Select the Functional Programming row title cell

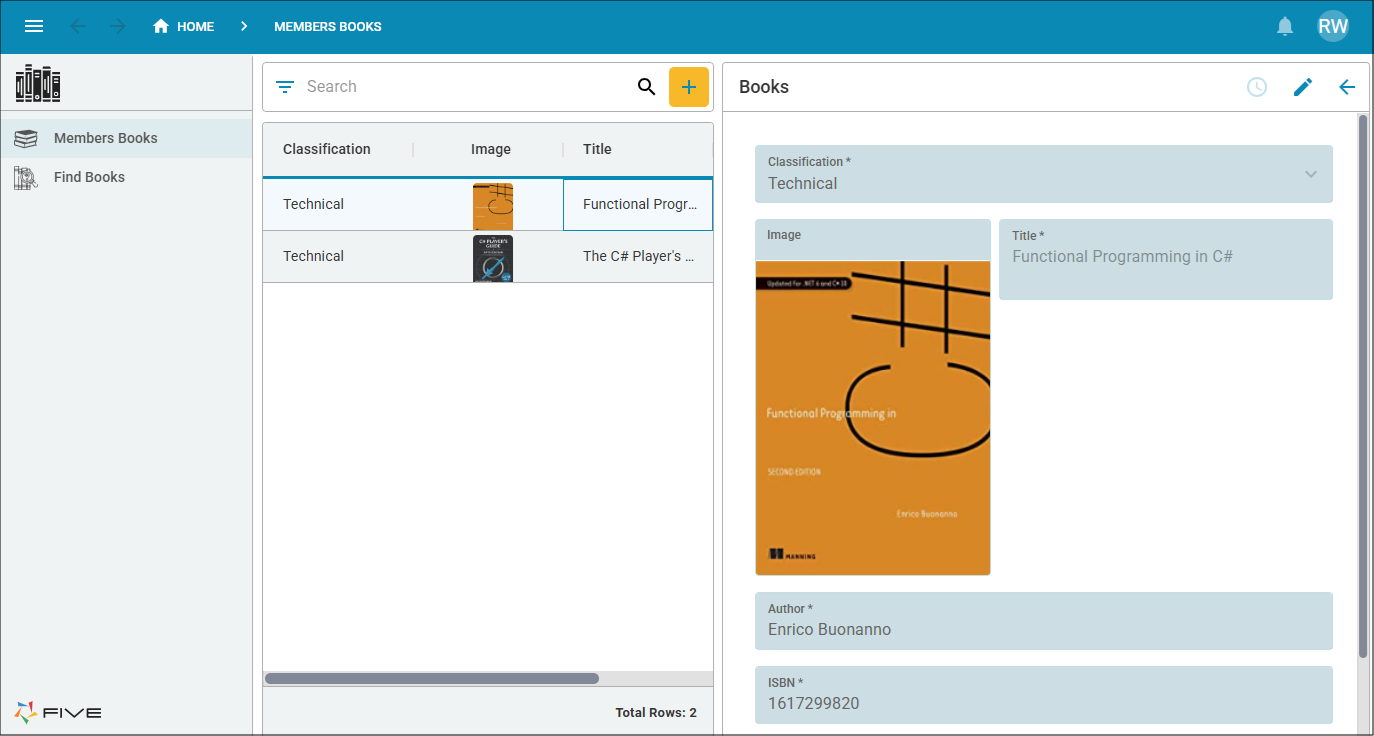[x=638, y=204]
